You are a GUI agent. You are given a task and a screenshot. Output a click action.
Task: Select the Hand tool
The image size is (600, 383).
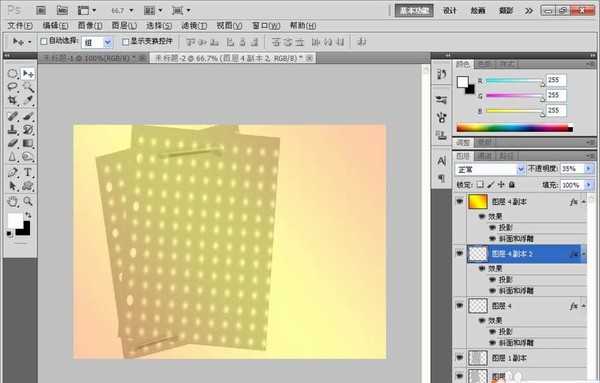tap(13, 201)
